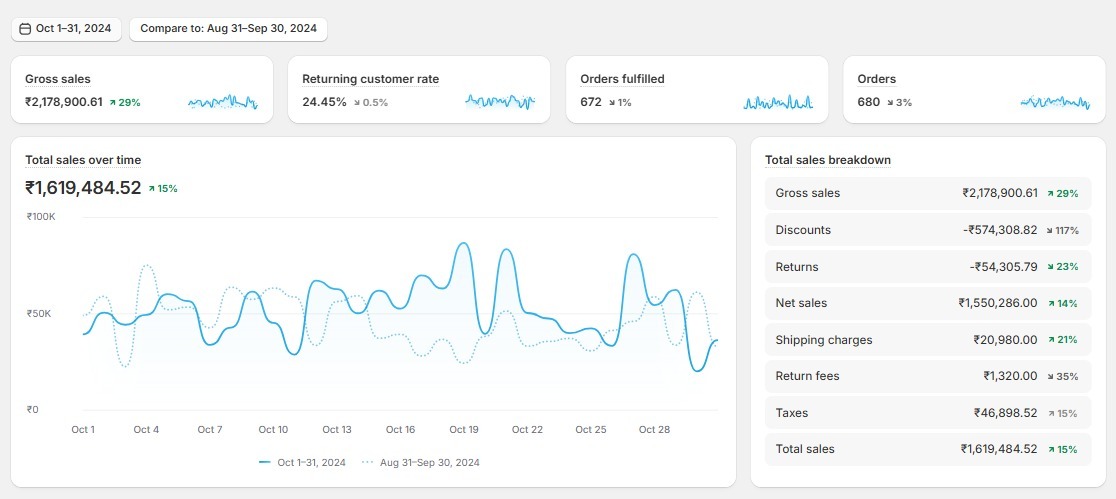
Task: Click the Orders fulfilled sparkline
Action: point(777,102)
